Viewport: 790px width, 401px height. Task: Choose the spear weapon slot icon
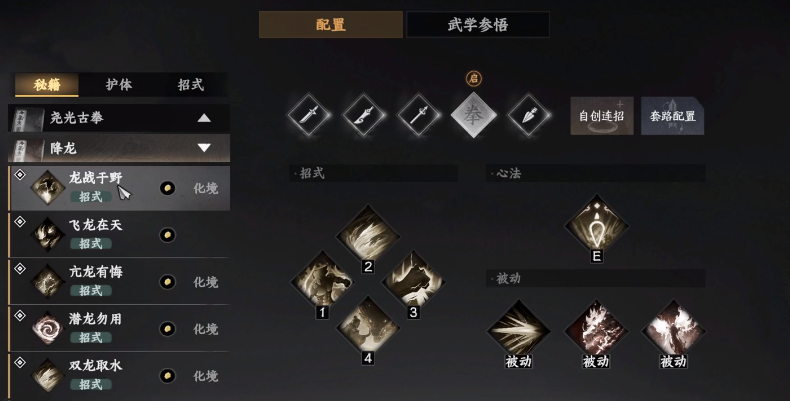(x=418, y=115)
